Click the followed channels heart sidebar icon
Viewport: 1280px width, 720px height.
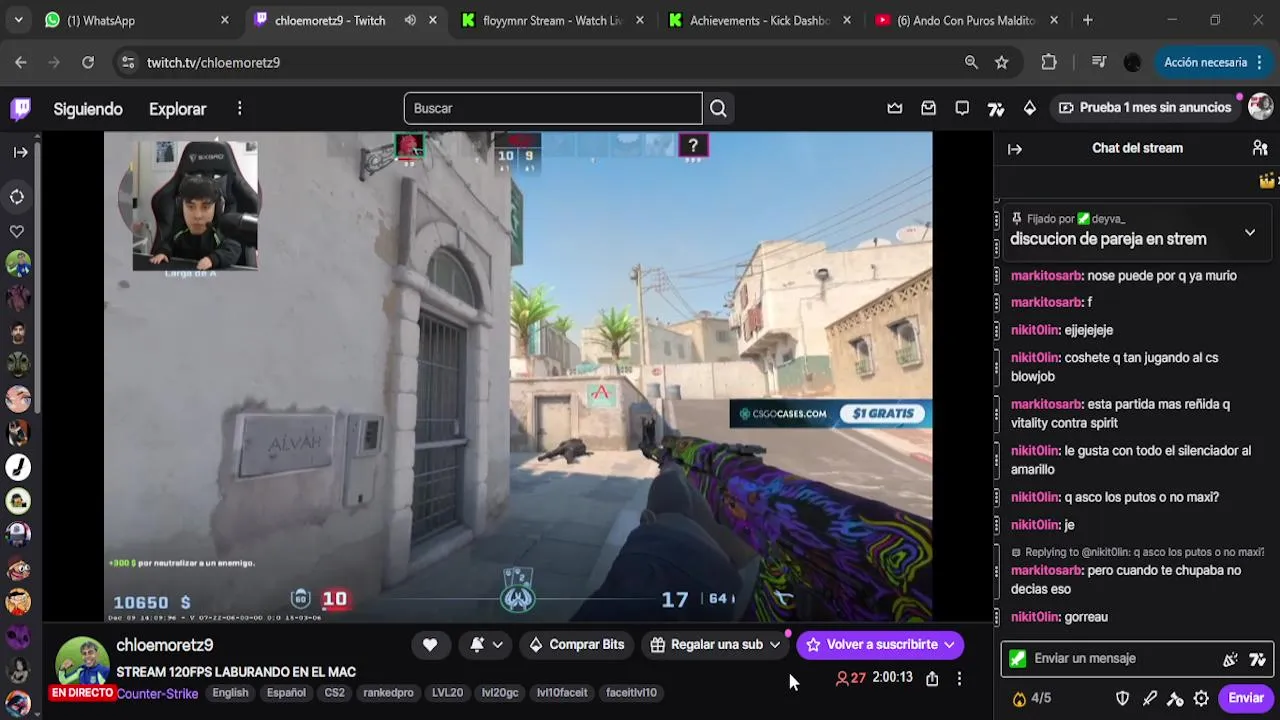point(17,231)
